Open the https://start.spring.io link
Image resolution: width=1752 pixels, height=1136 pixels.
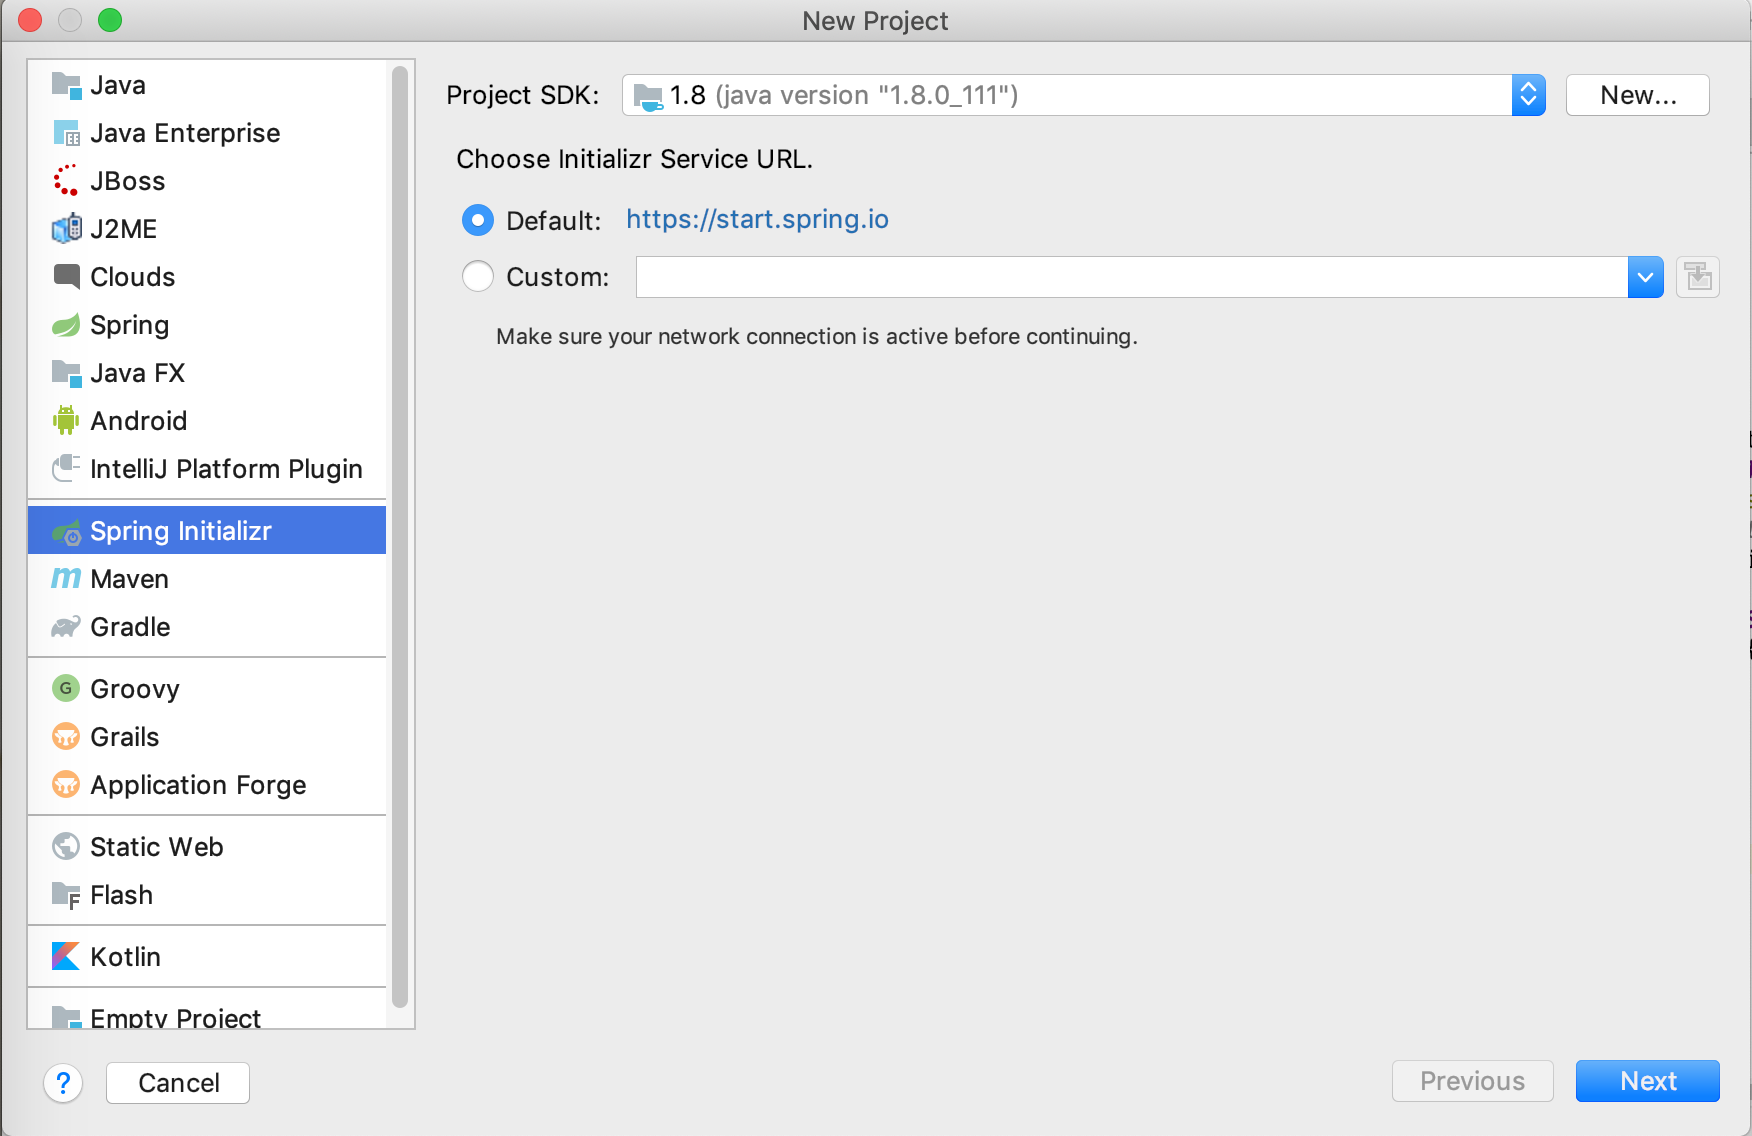point(757,219)
